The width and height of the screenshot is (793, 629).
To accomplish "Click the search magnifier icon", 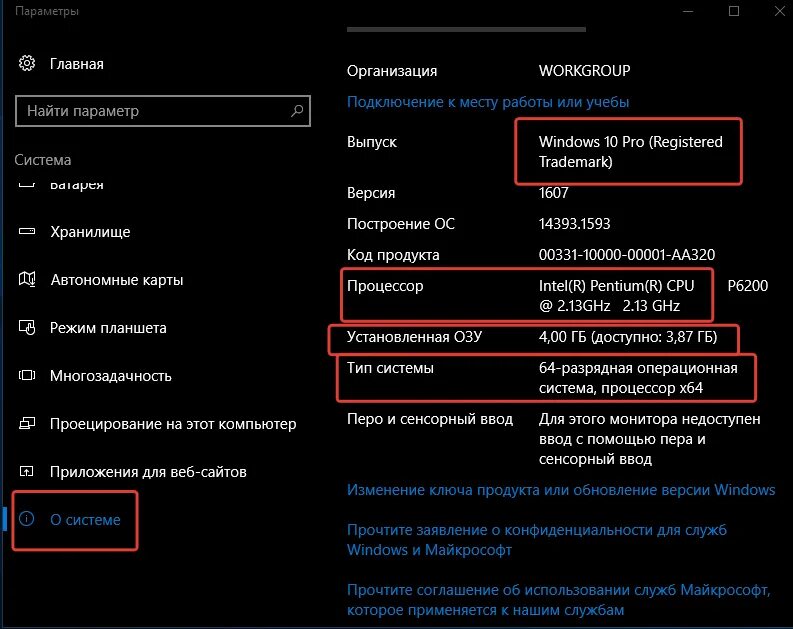I will [297, 110].
